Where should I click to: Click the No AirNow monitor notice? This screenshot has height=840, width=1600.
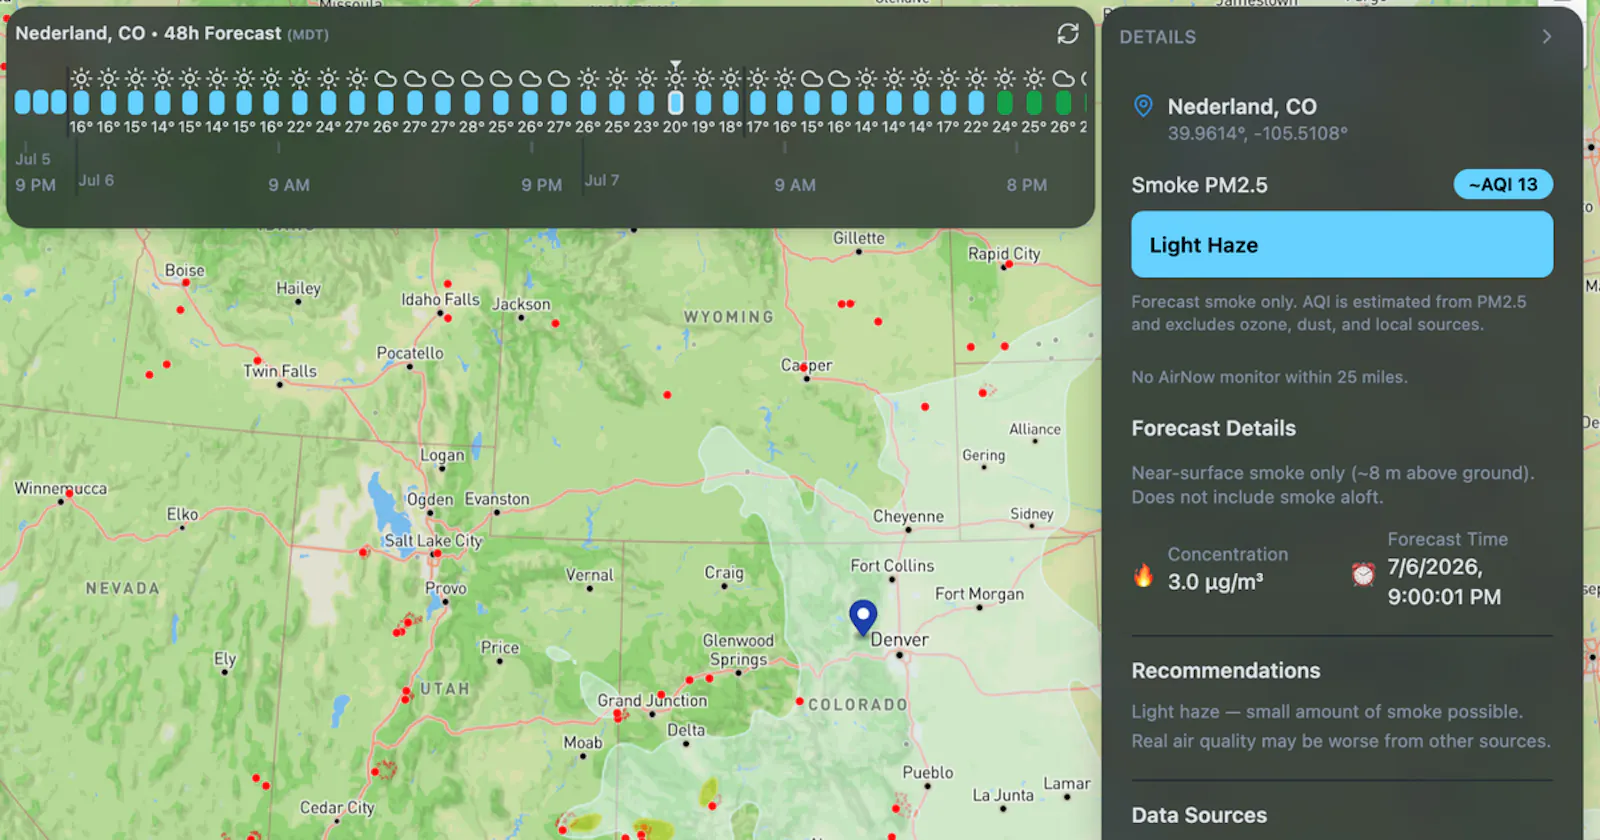(1269, 377)
